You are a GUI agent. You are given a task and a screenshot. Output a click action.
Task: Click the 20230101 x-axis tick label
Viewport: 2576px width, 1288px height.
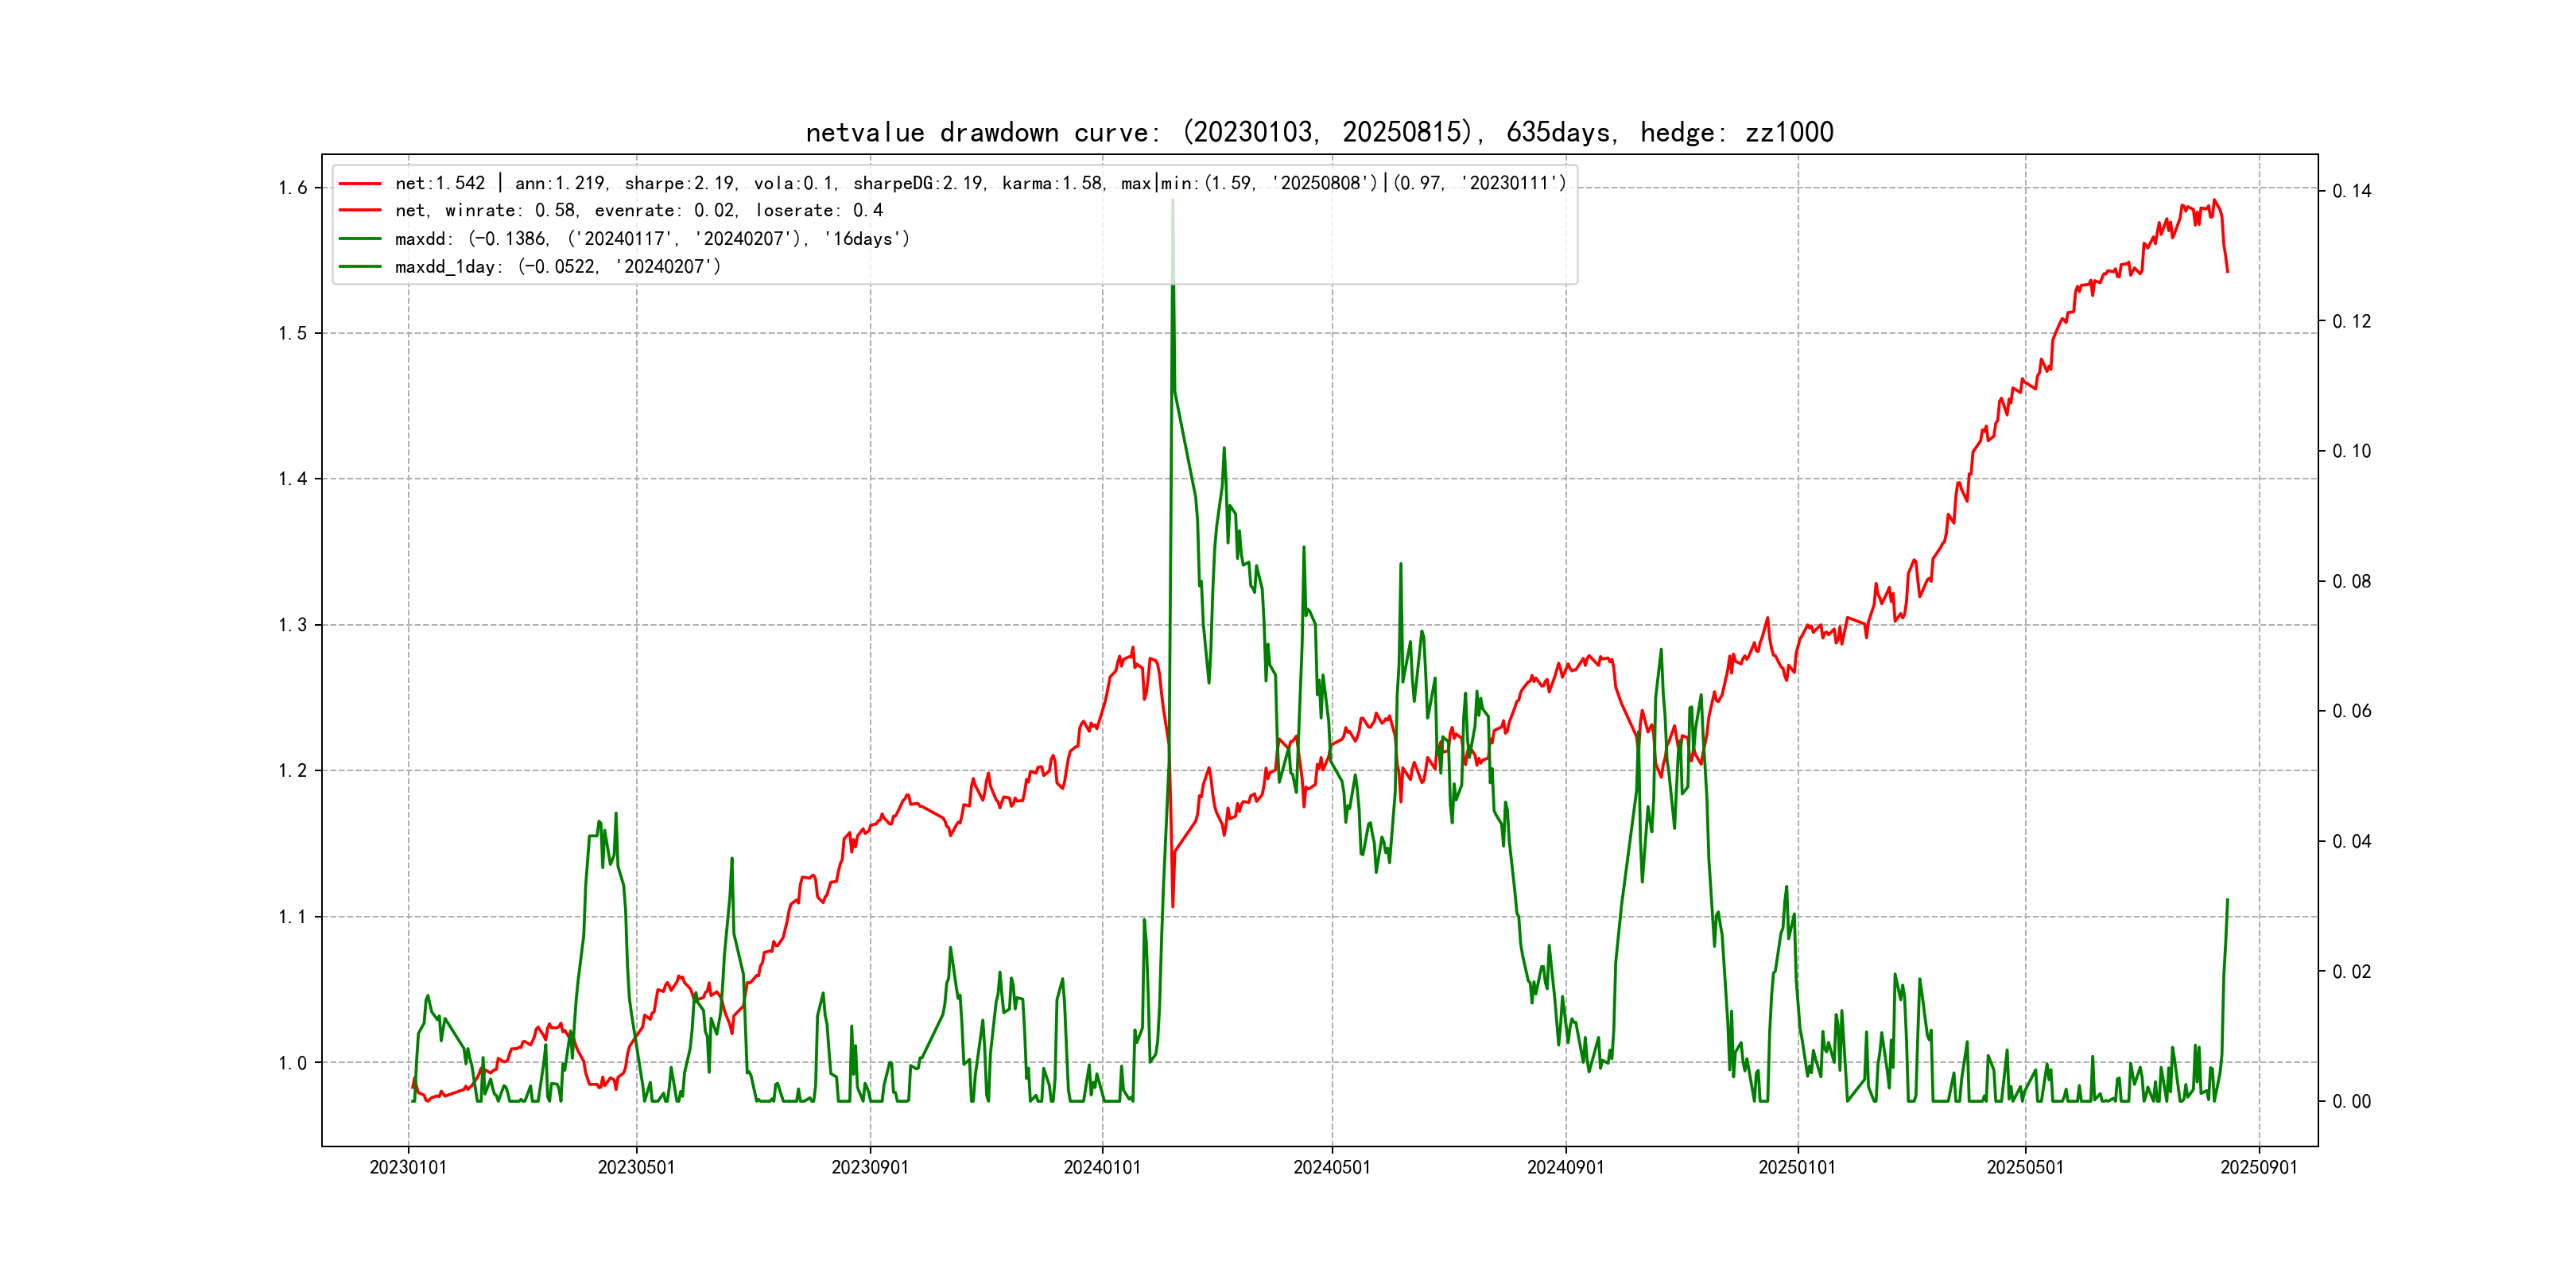tap(408, 1168)
